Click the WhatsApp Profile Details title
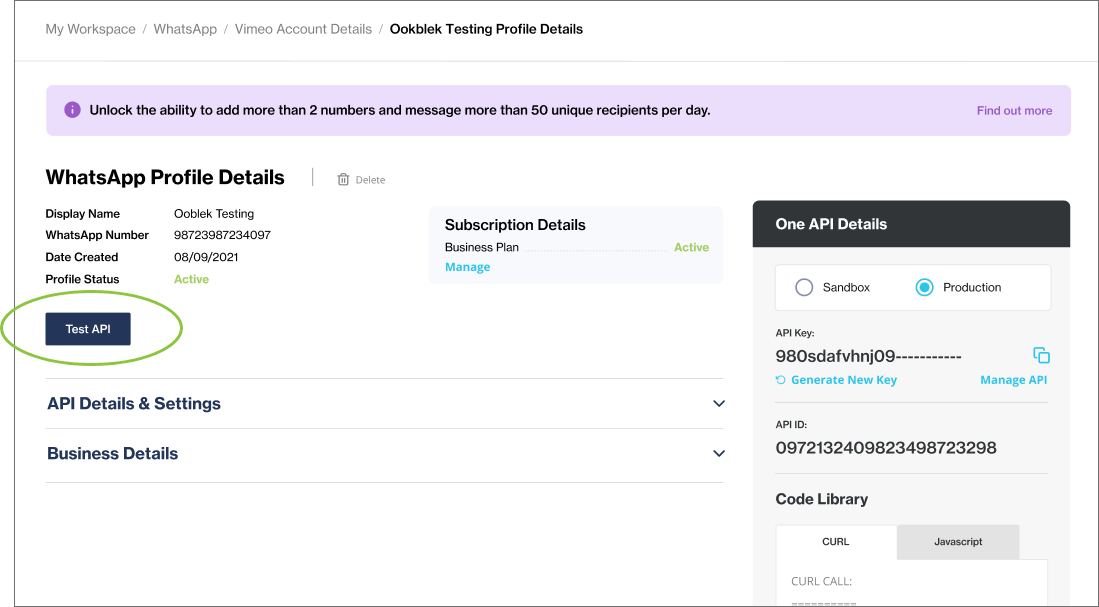This screenshot has height=607, width=1099. pyautogui.click(x=165, y=177)
